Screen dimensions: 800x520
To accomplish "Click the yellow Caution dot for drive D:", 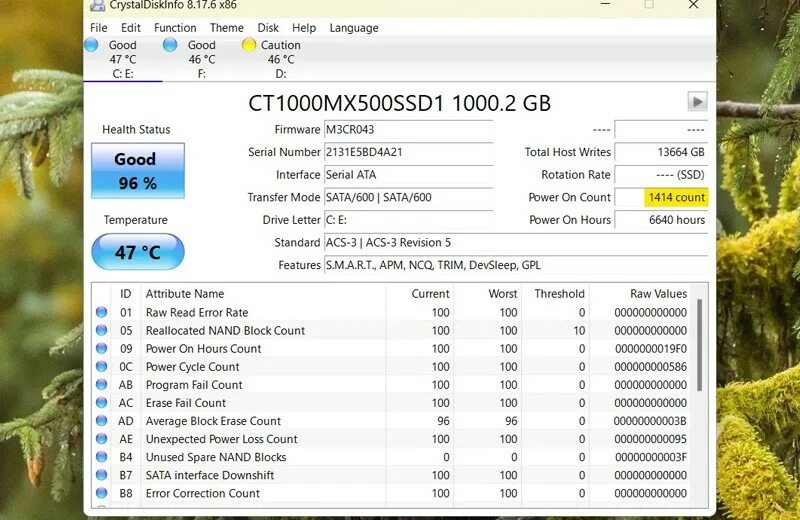I will (x=248, y=45).
